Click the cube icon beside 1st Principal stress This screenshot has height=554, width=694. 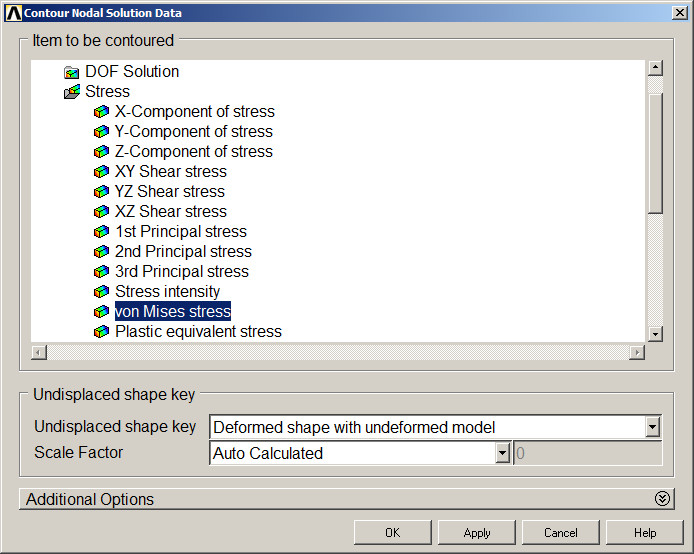click(x=101, y=232)
